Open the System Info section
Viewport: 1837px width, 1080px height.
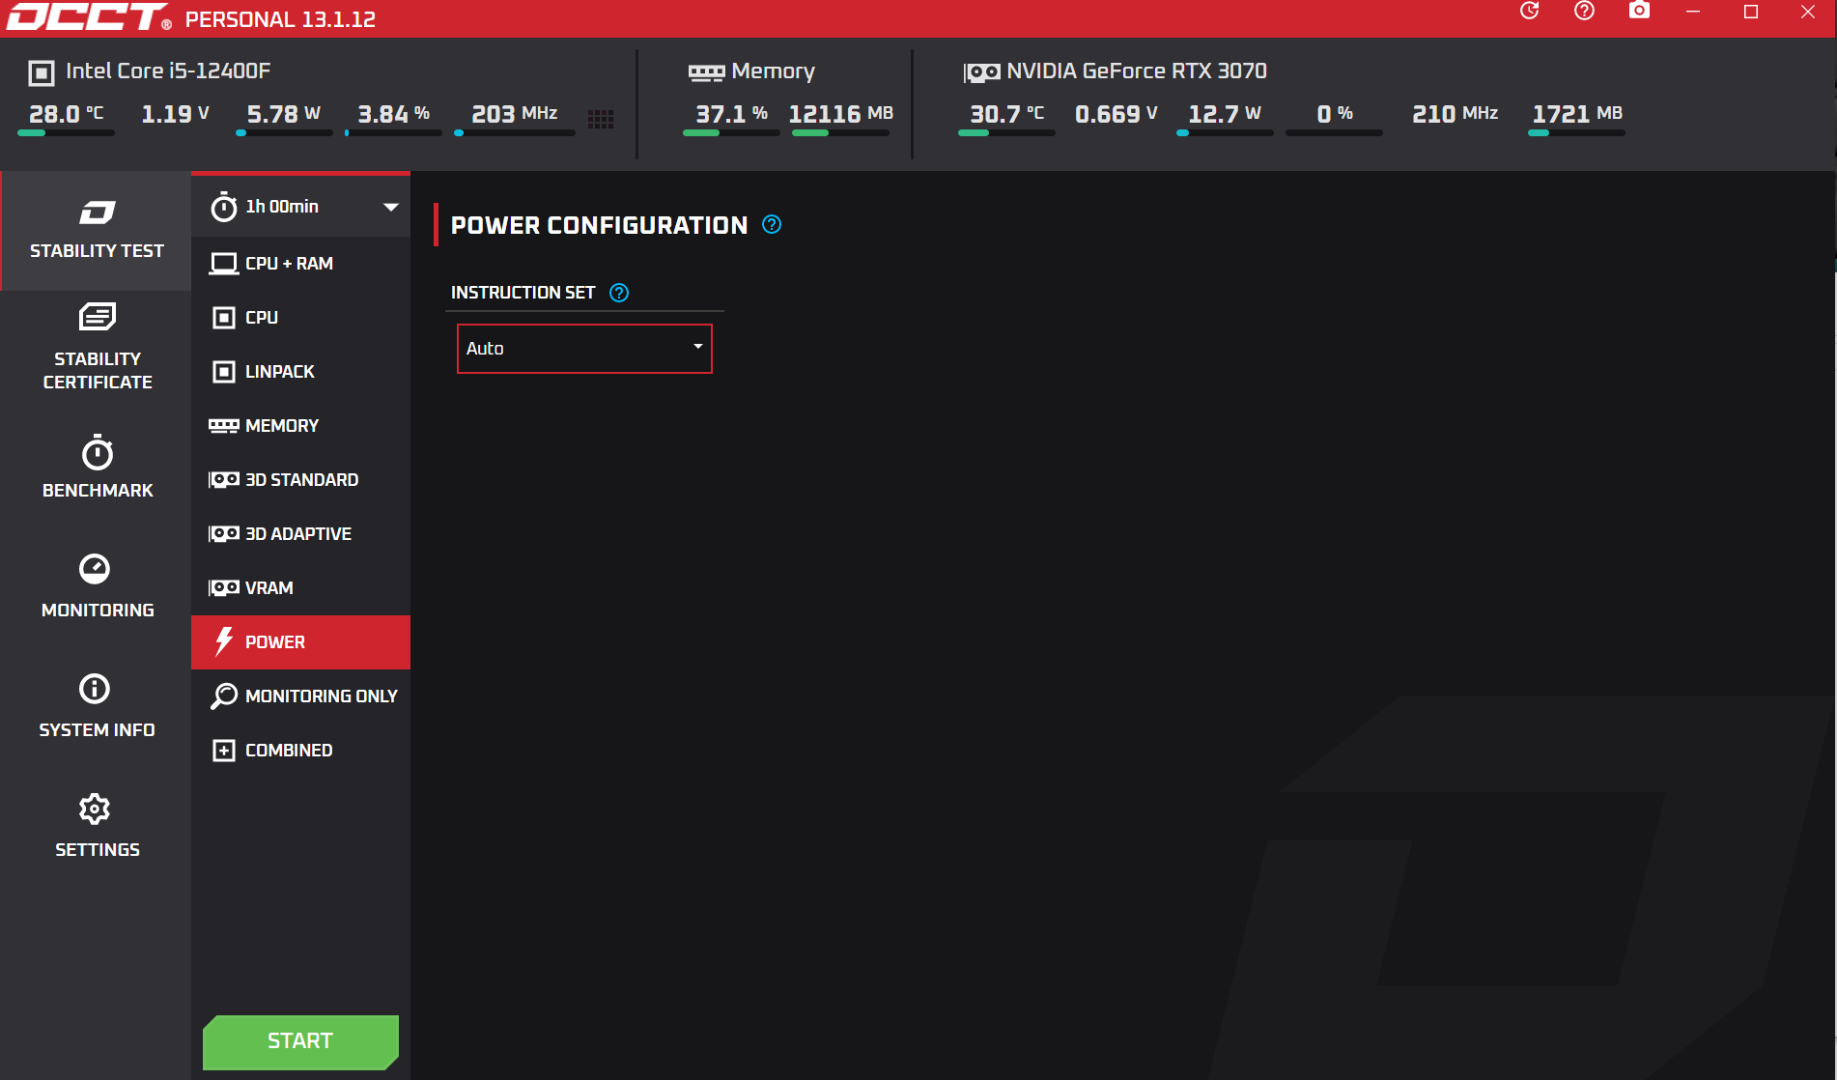click(96, 706)
